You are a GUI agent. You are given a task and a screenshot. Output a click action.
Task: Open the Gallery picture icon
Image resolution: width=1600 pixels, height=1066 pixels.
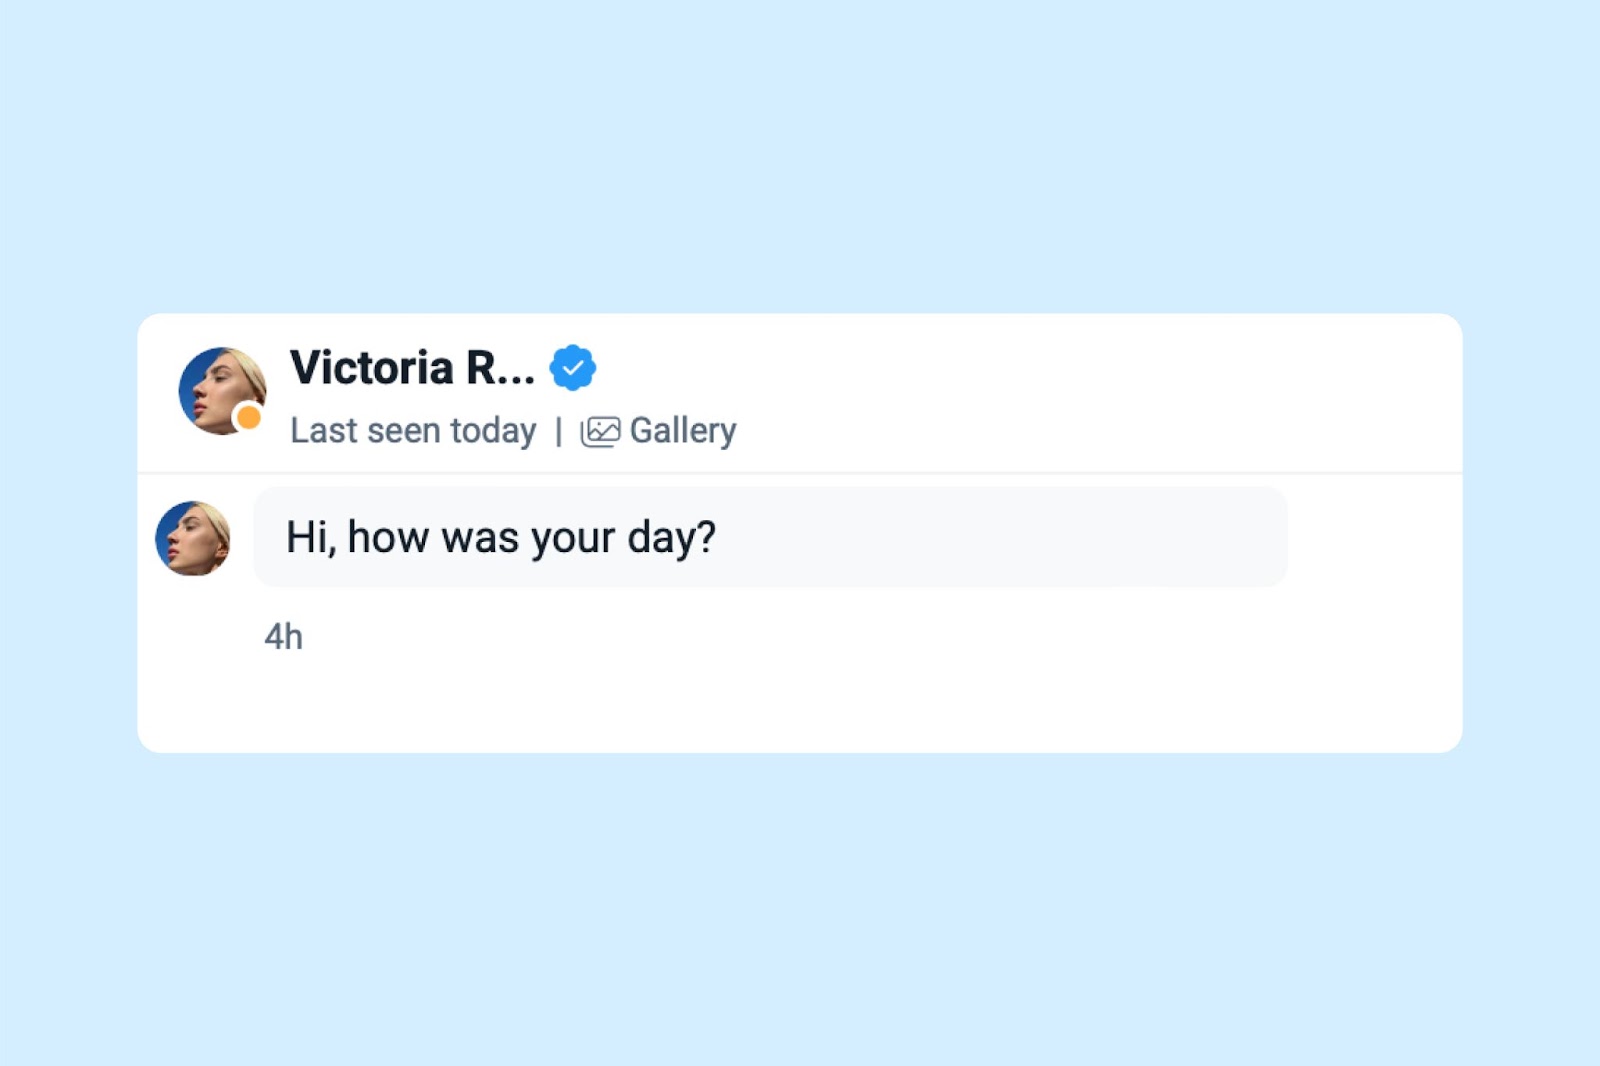click(x=600, y=431)
